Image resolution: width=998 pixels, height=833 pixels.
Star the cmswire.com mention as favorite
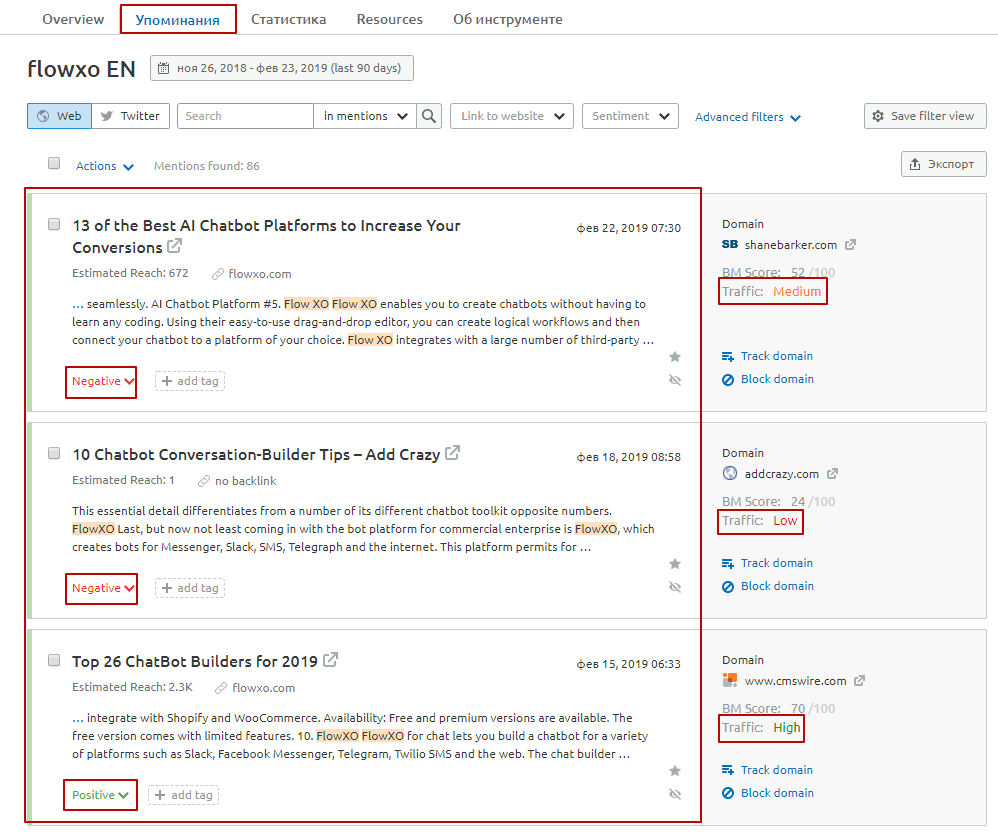coord(675,771)
